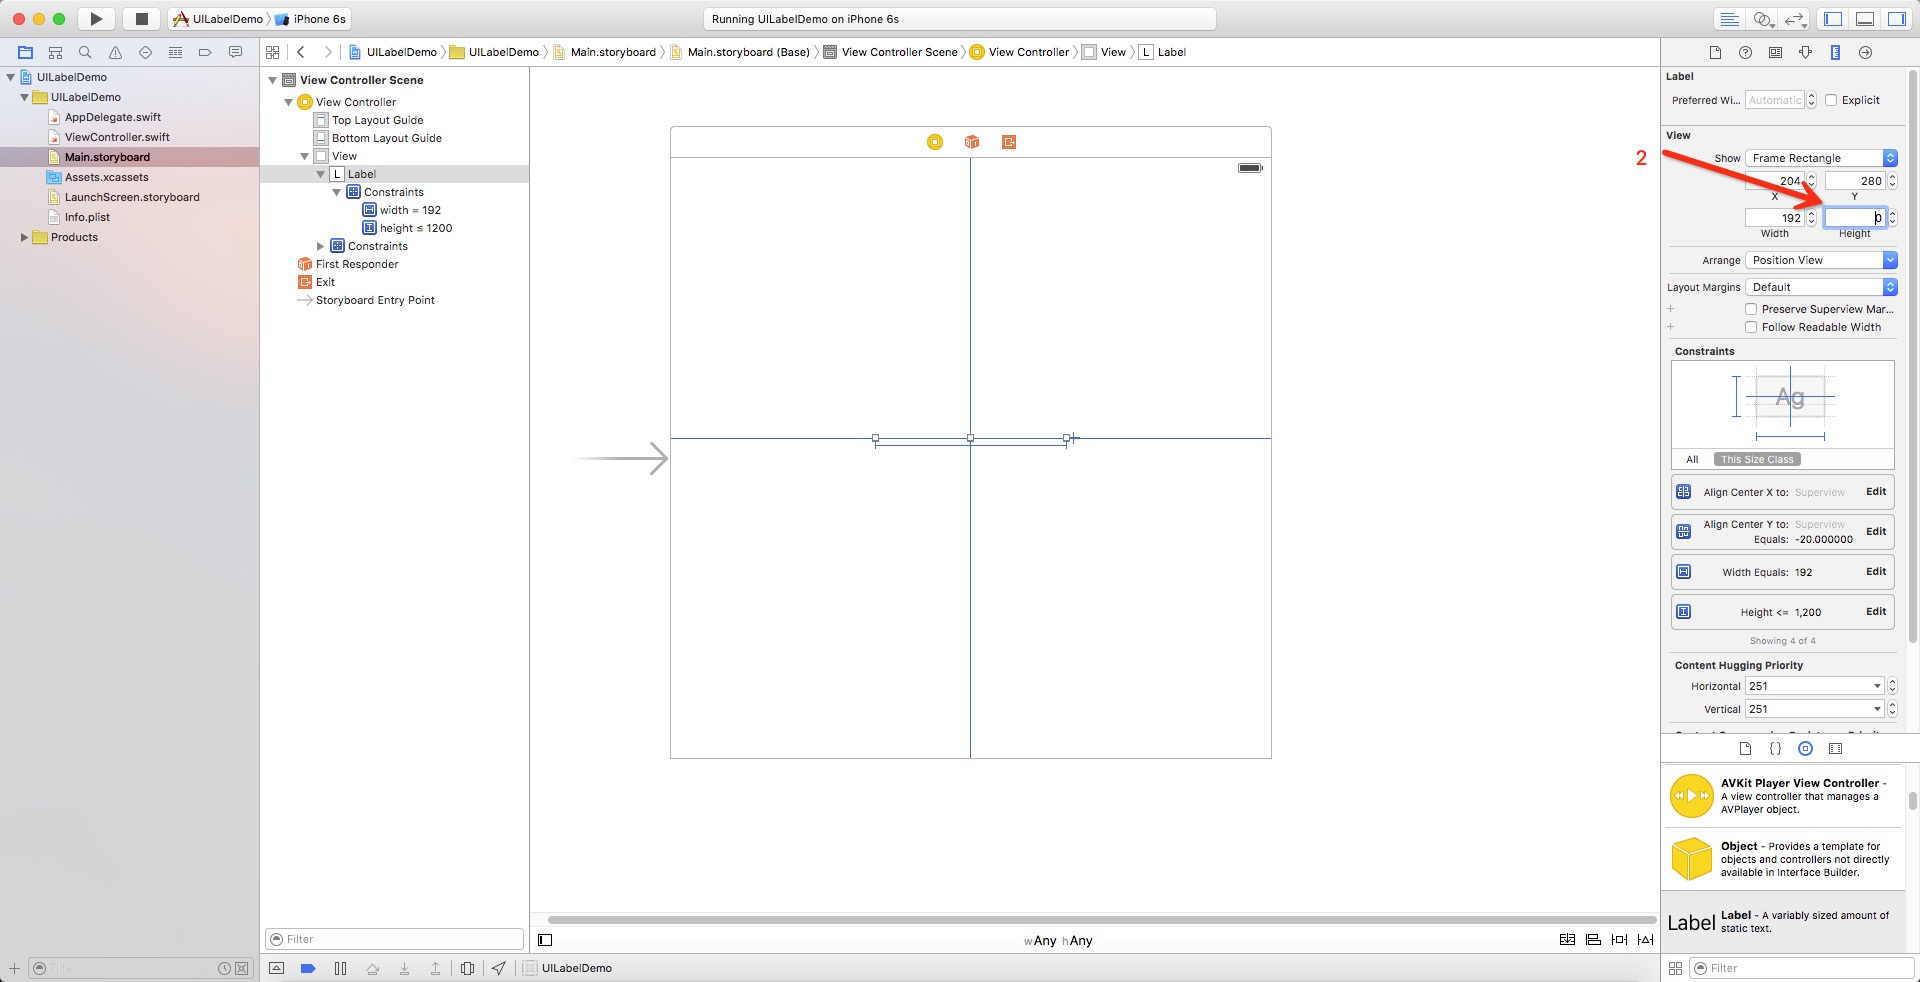Viewport: 1920px width, 982px height.
Task: Show the assistant editor
Action: [1763, 19]
